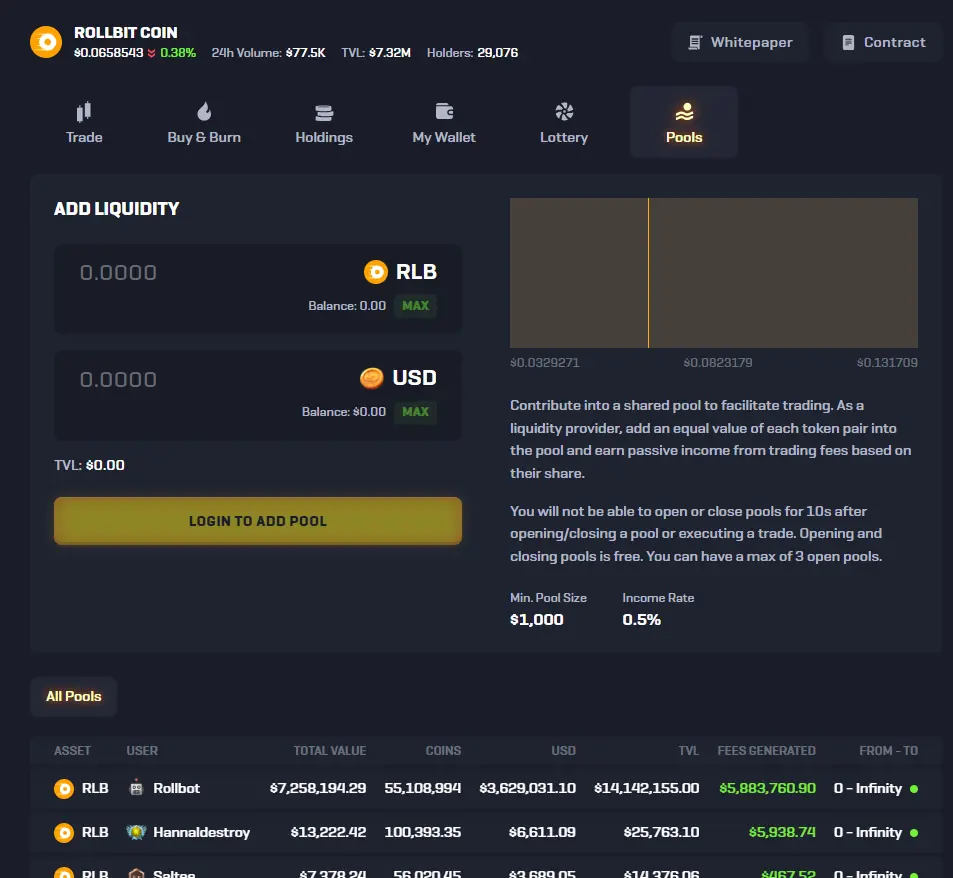Open the Whitepaper document link
The width and height of the screenshot is (953, 878).
pos(740,43)
